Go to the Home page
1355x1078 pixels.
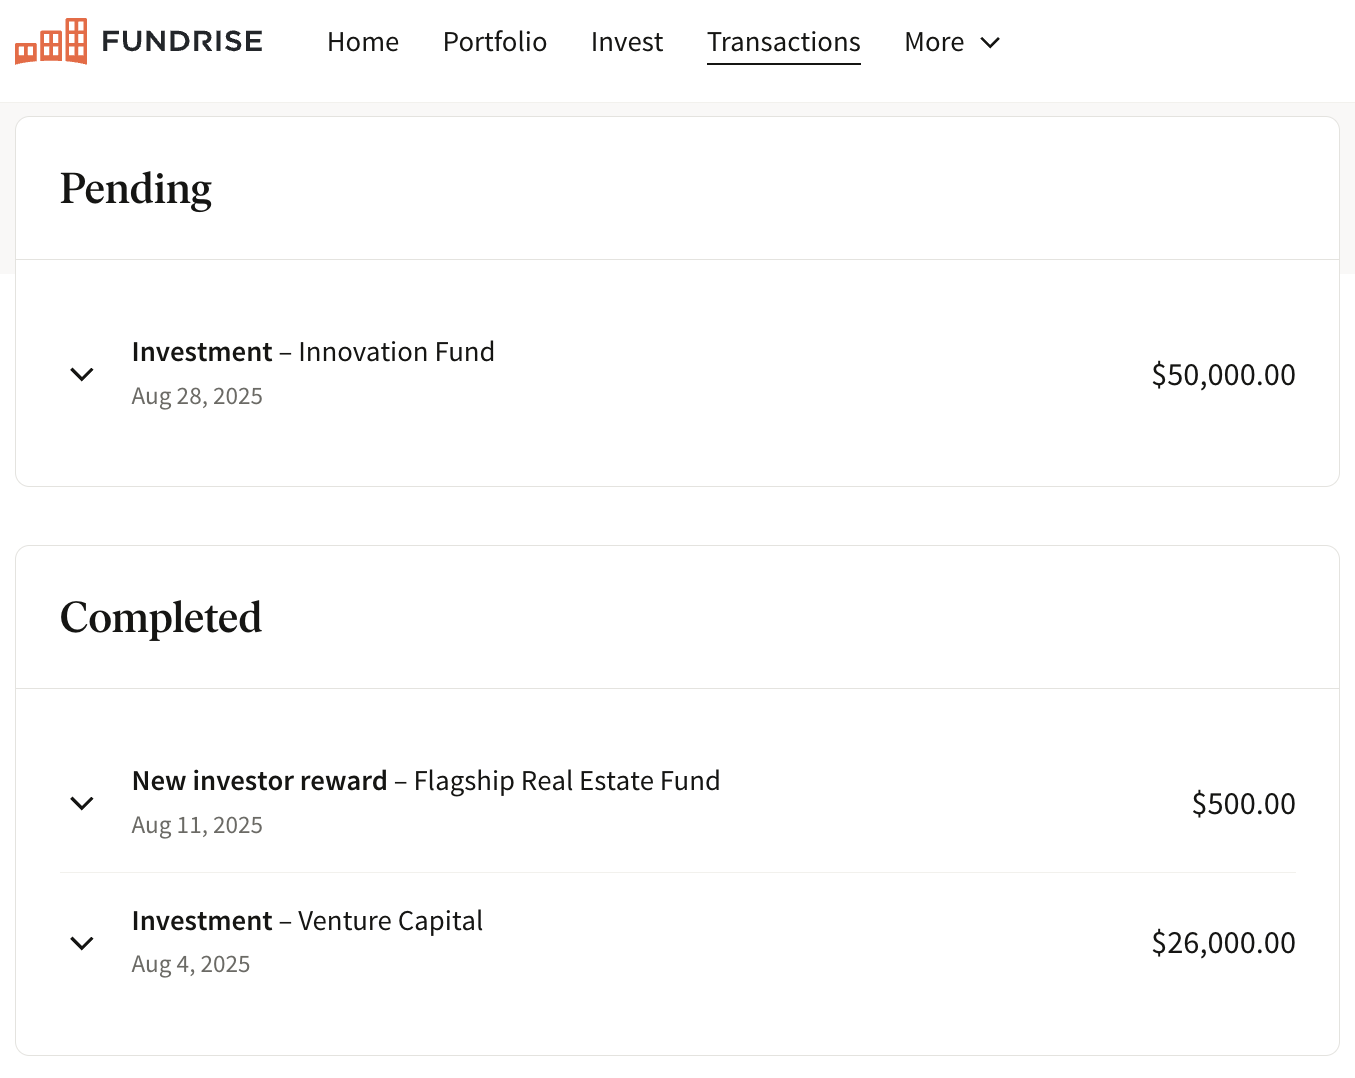point(363,42)
